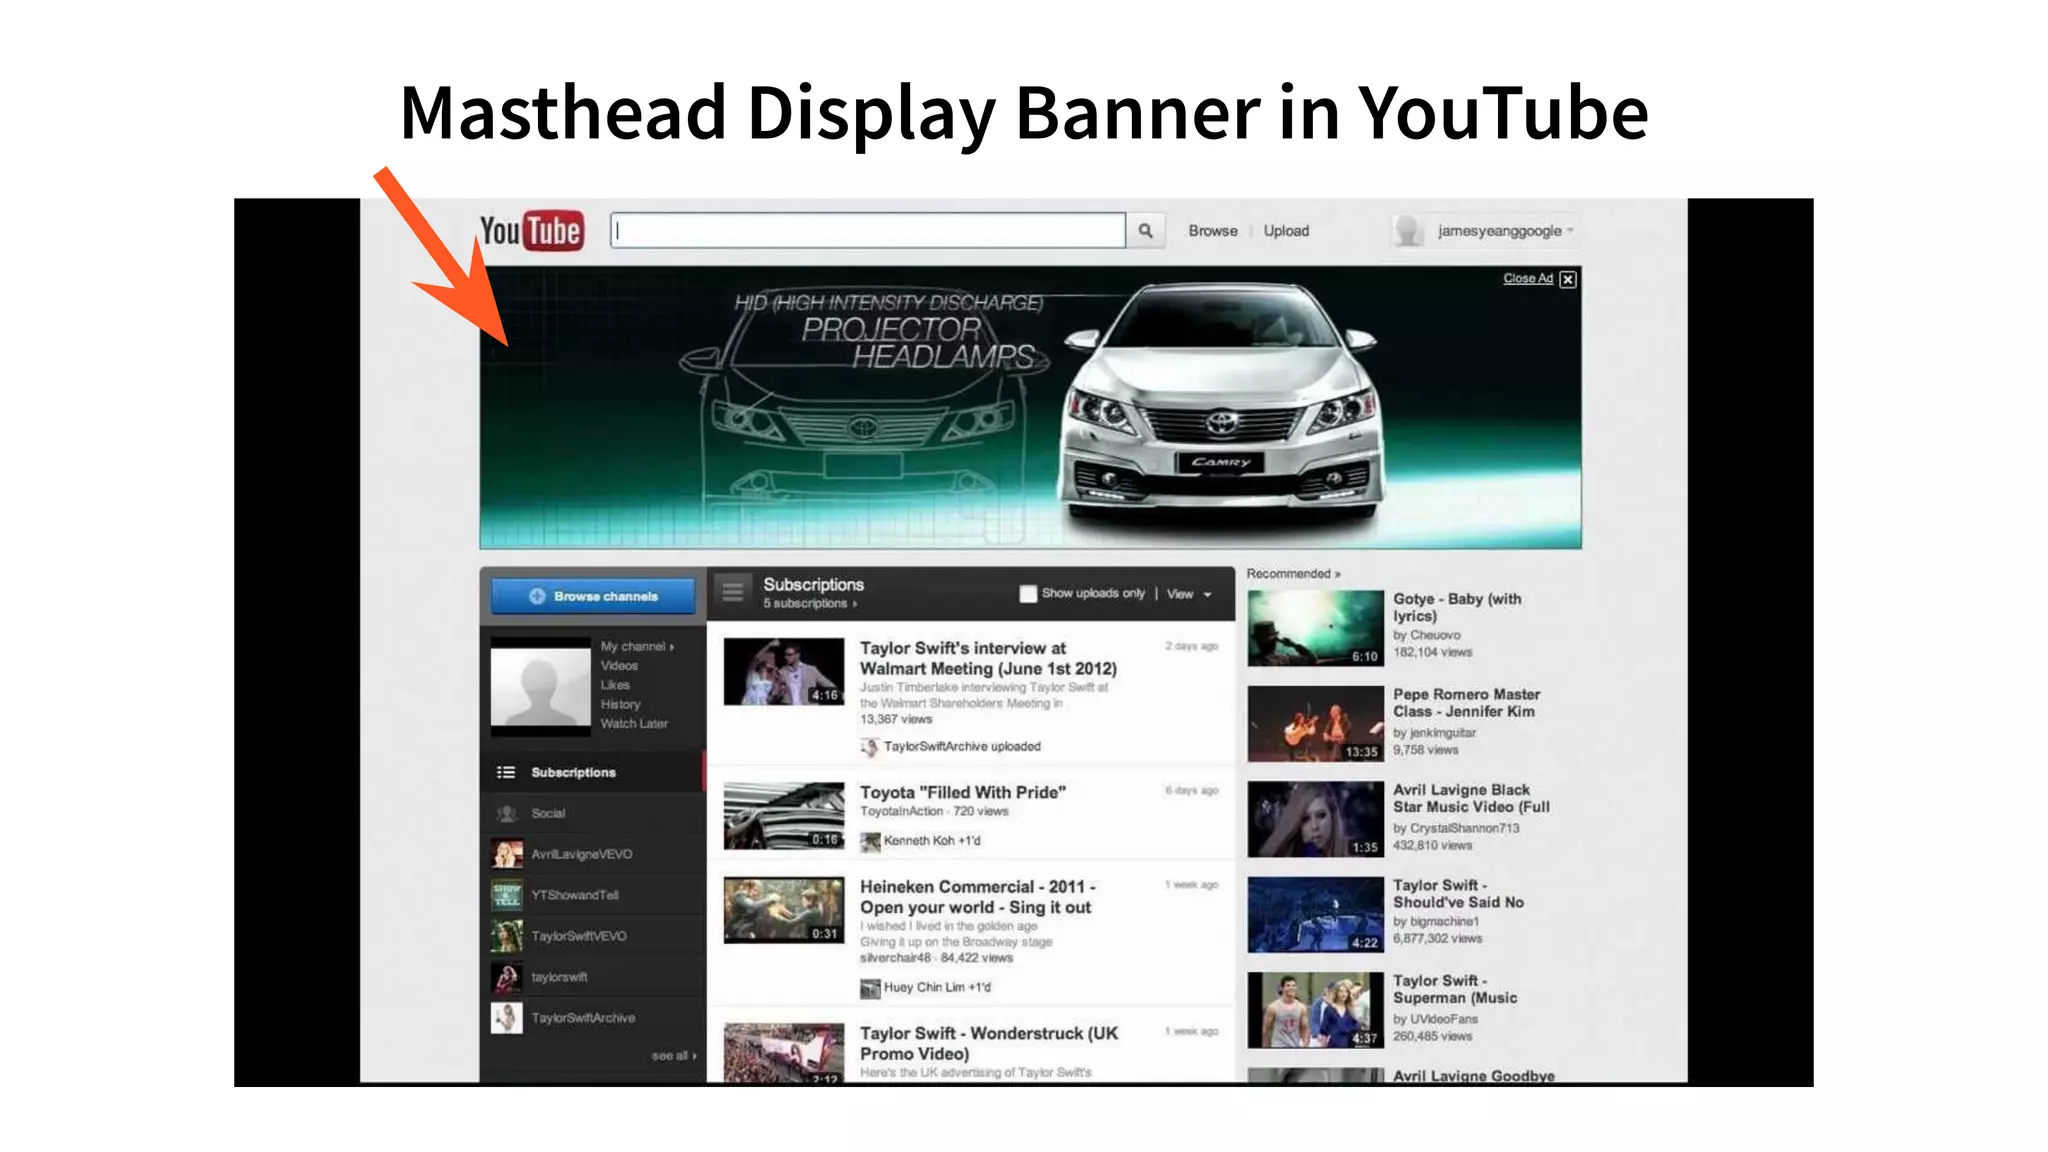Close the Camry masthead ad

(x=1567, y=279)
